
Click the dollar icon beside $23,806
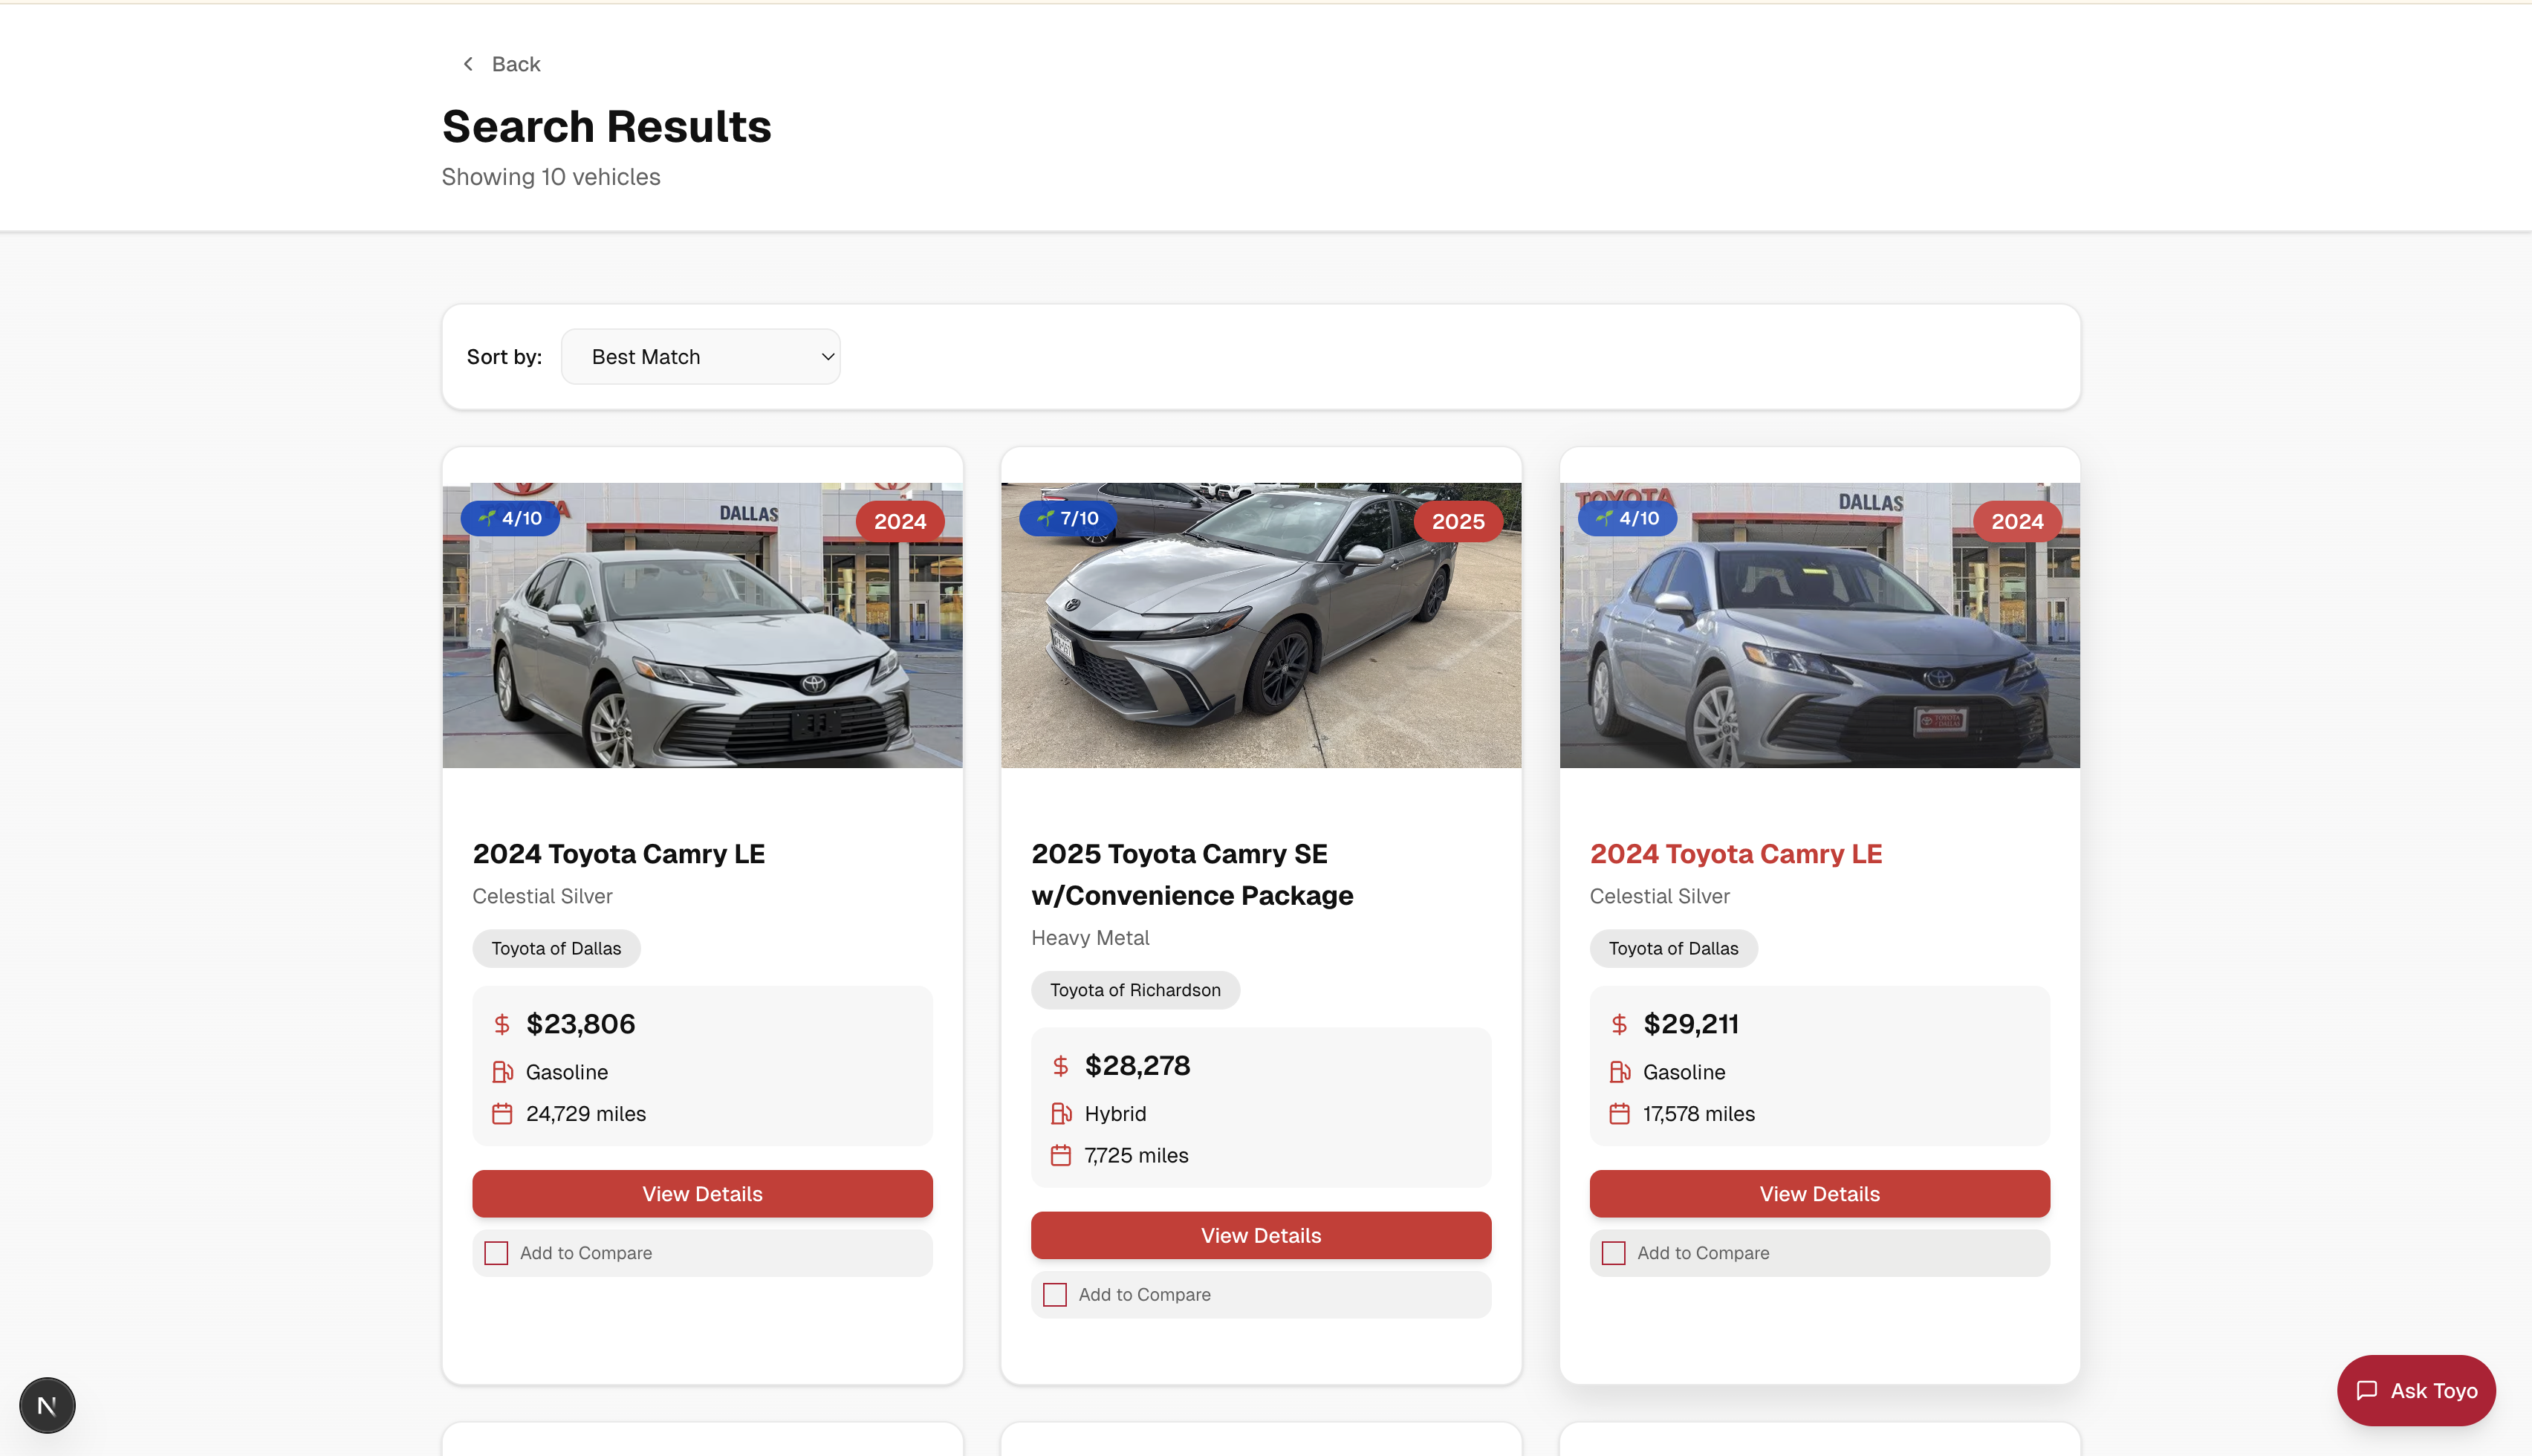502,1024
